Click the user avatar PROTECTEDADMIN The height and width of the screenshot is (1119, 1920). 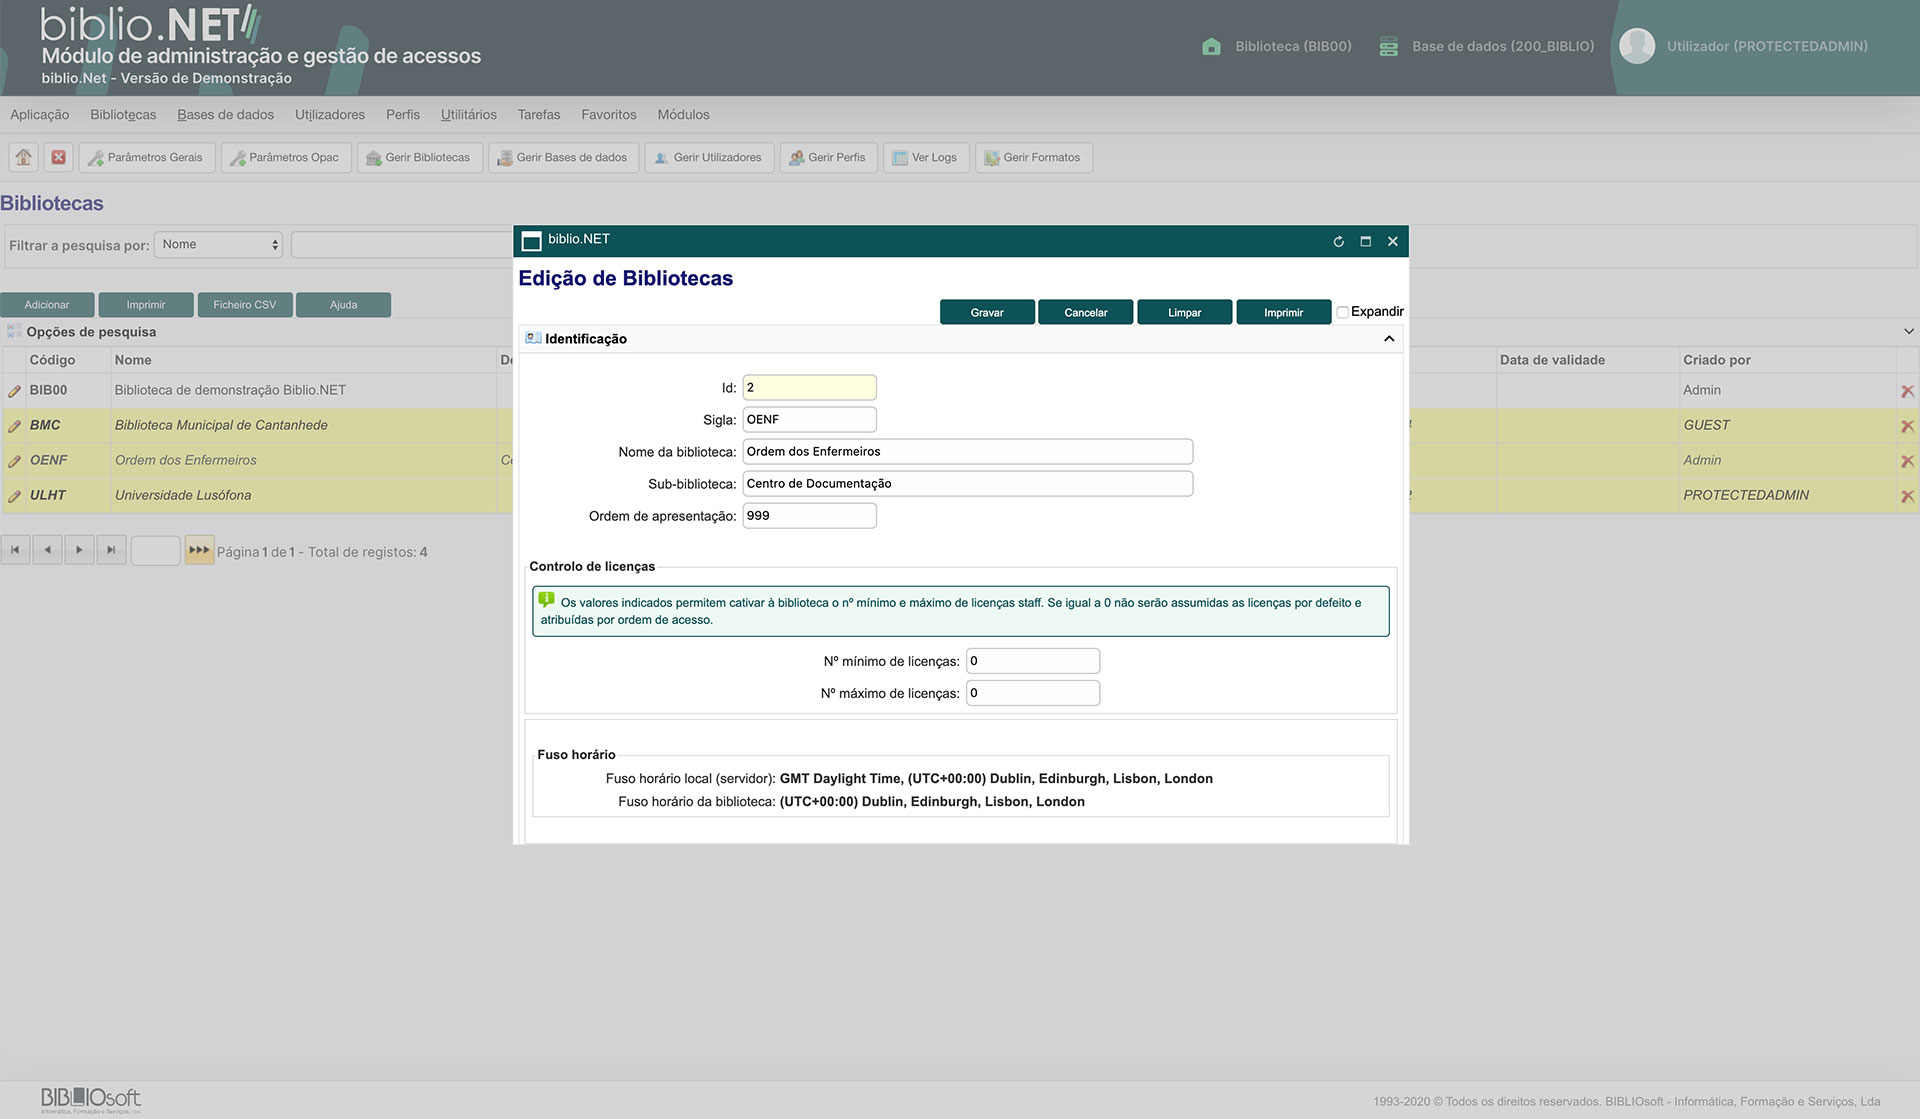pos(1637,46)
